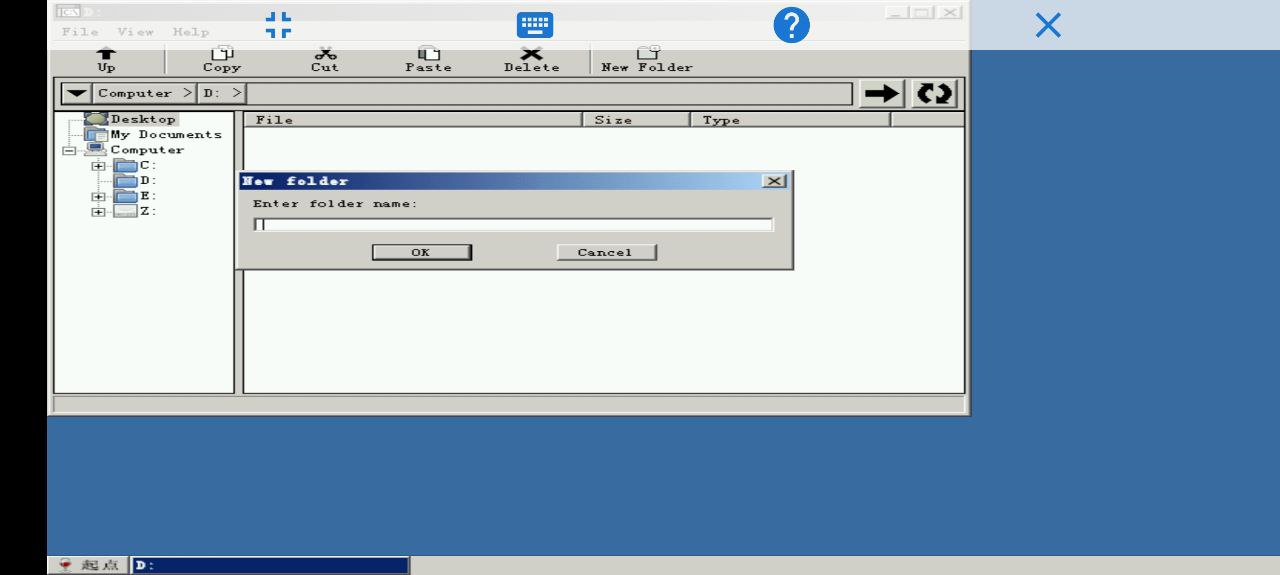1280x575 pixels.
Task: Click the Computer breadcrumb segment
Action: coord(146,93)
